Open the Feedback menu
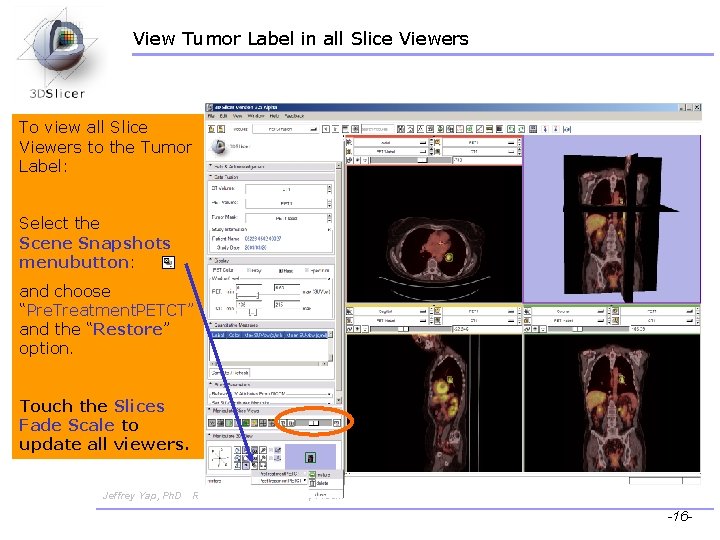720x540 pixels. (x=294, y=116)
